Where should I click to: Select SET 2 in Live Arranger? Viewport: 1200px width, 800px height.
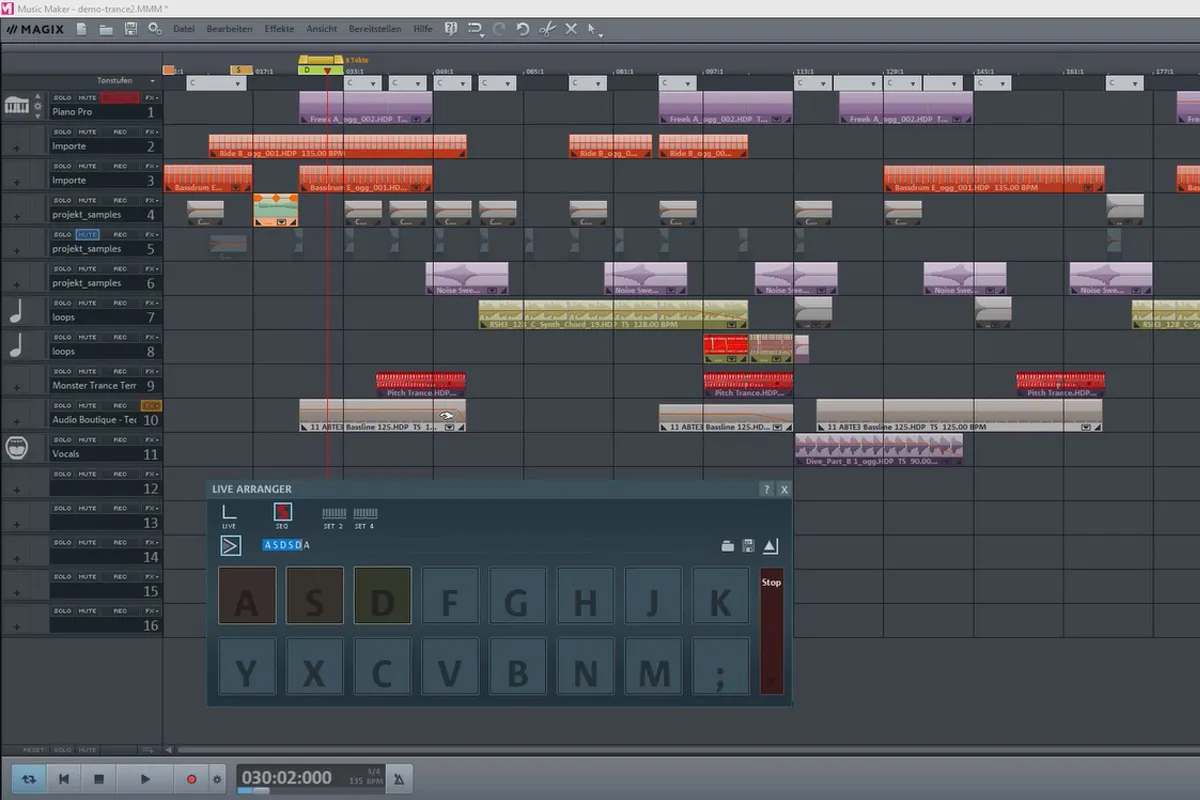coord(334,517)
